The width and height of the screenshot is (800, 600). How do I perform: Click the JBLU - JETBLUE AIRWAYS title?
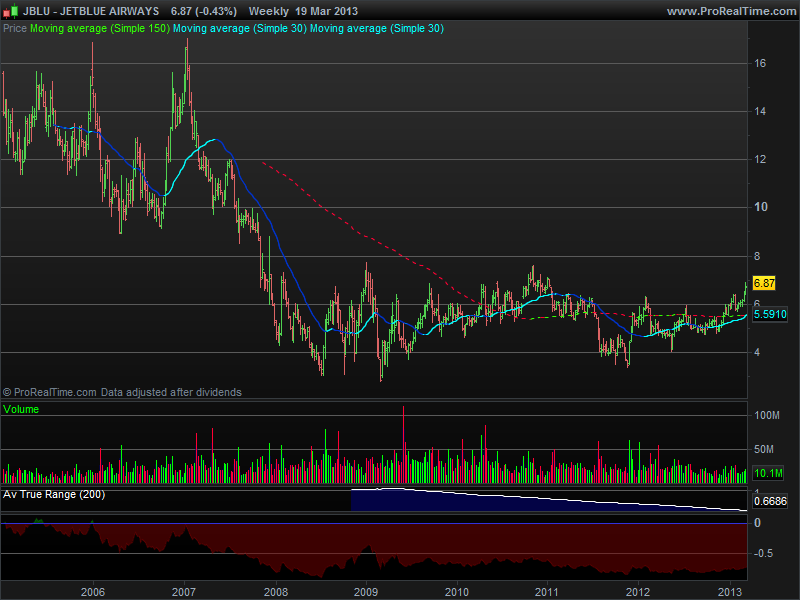point(90,11)
